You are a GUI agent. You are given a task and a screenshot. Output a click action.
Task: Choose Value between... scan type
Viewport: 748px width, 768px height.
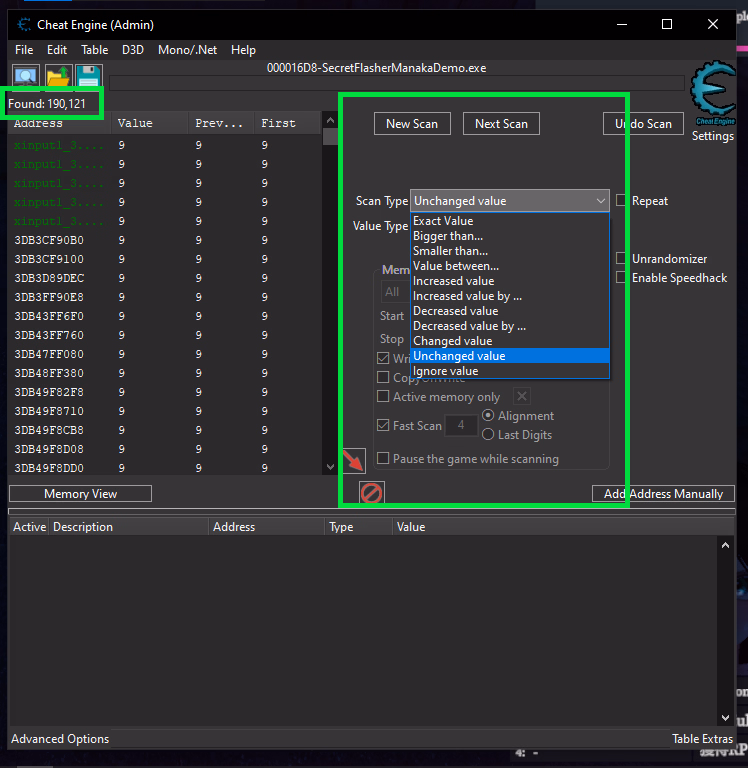click(x=510, y=266)
